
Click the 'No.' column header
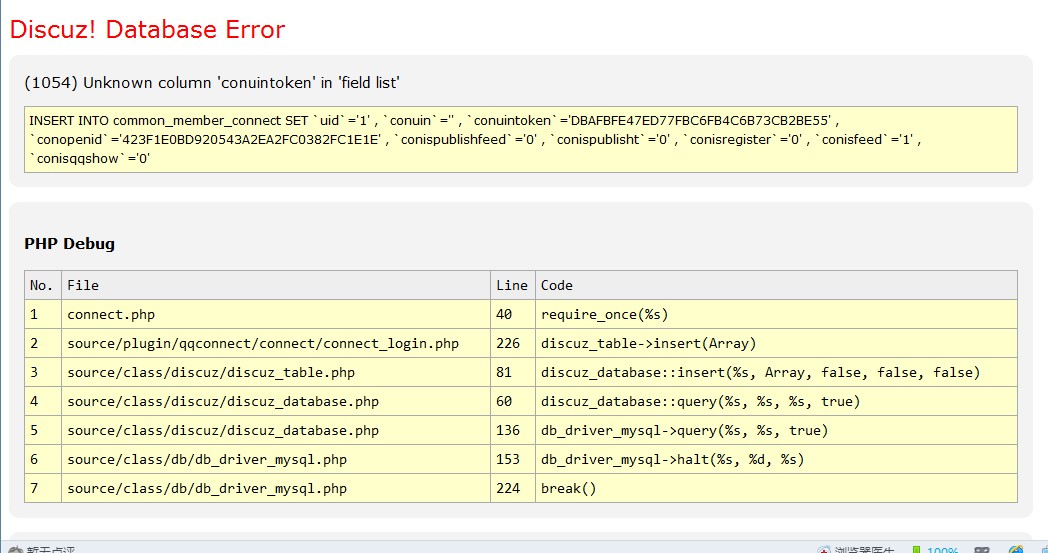(x=42, y=285)
